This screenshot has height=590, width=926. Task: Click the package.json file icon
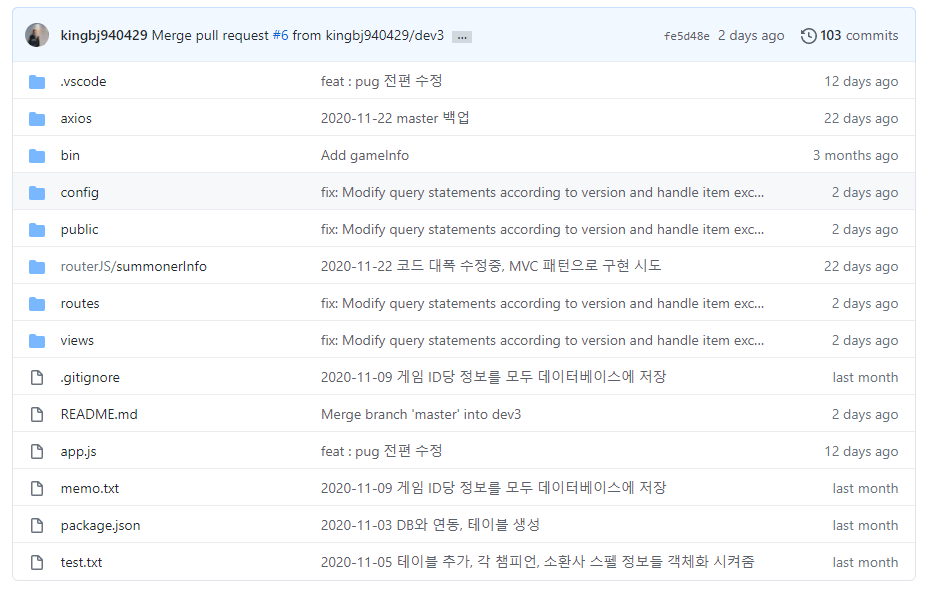point(37,526)
